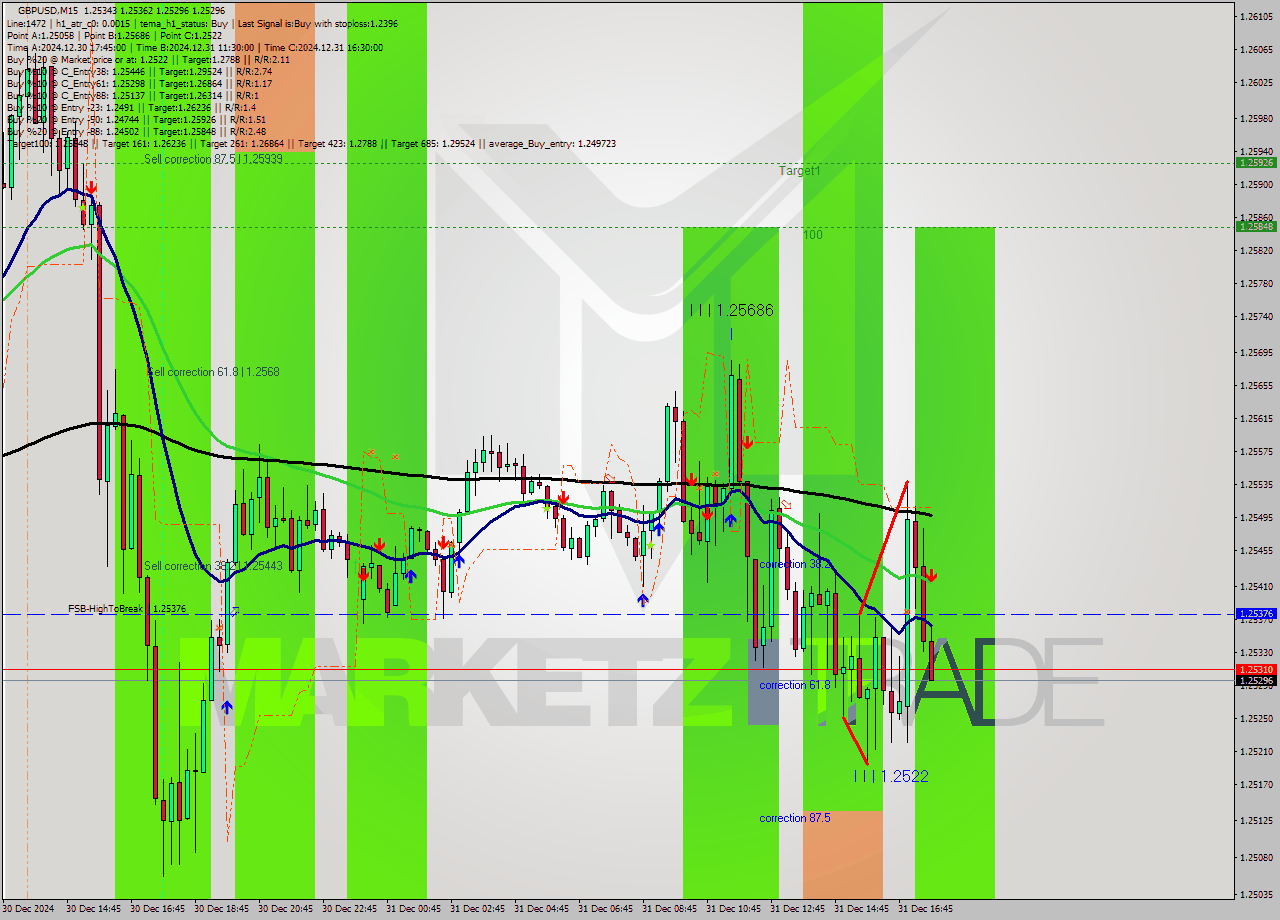The width and height of the screenshot is (1280, 920).
Task: Click the '30 Dec 2024' time axis label
Action: click(30, 909)
